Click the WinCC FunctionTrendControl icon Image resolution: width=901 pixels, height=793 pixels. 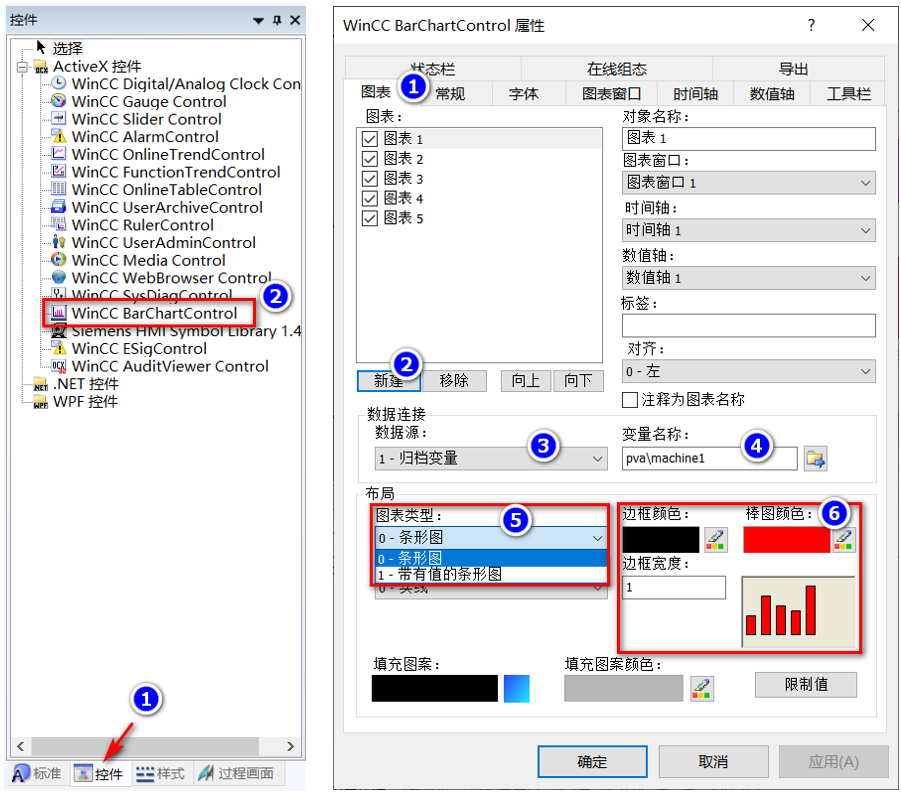tap(59, 172)
